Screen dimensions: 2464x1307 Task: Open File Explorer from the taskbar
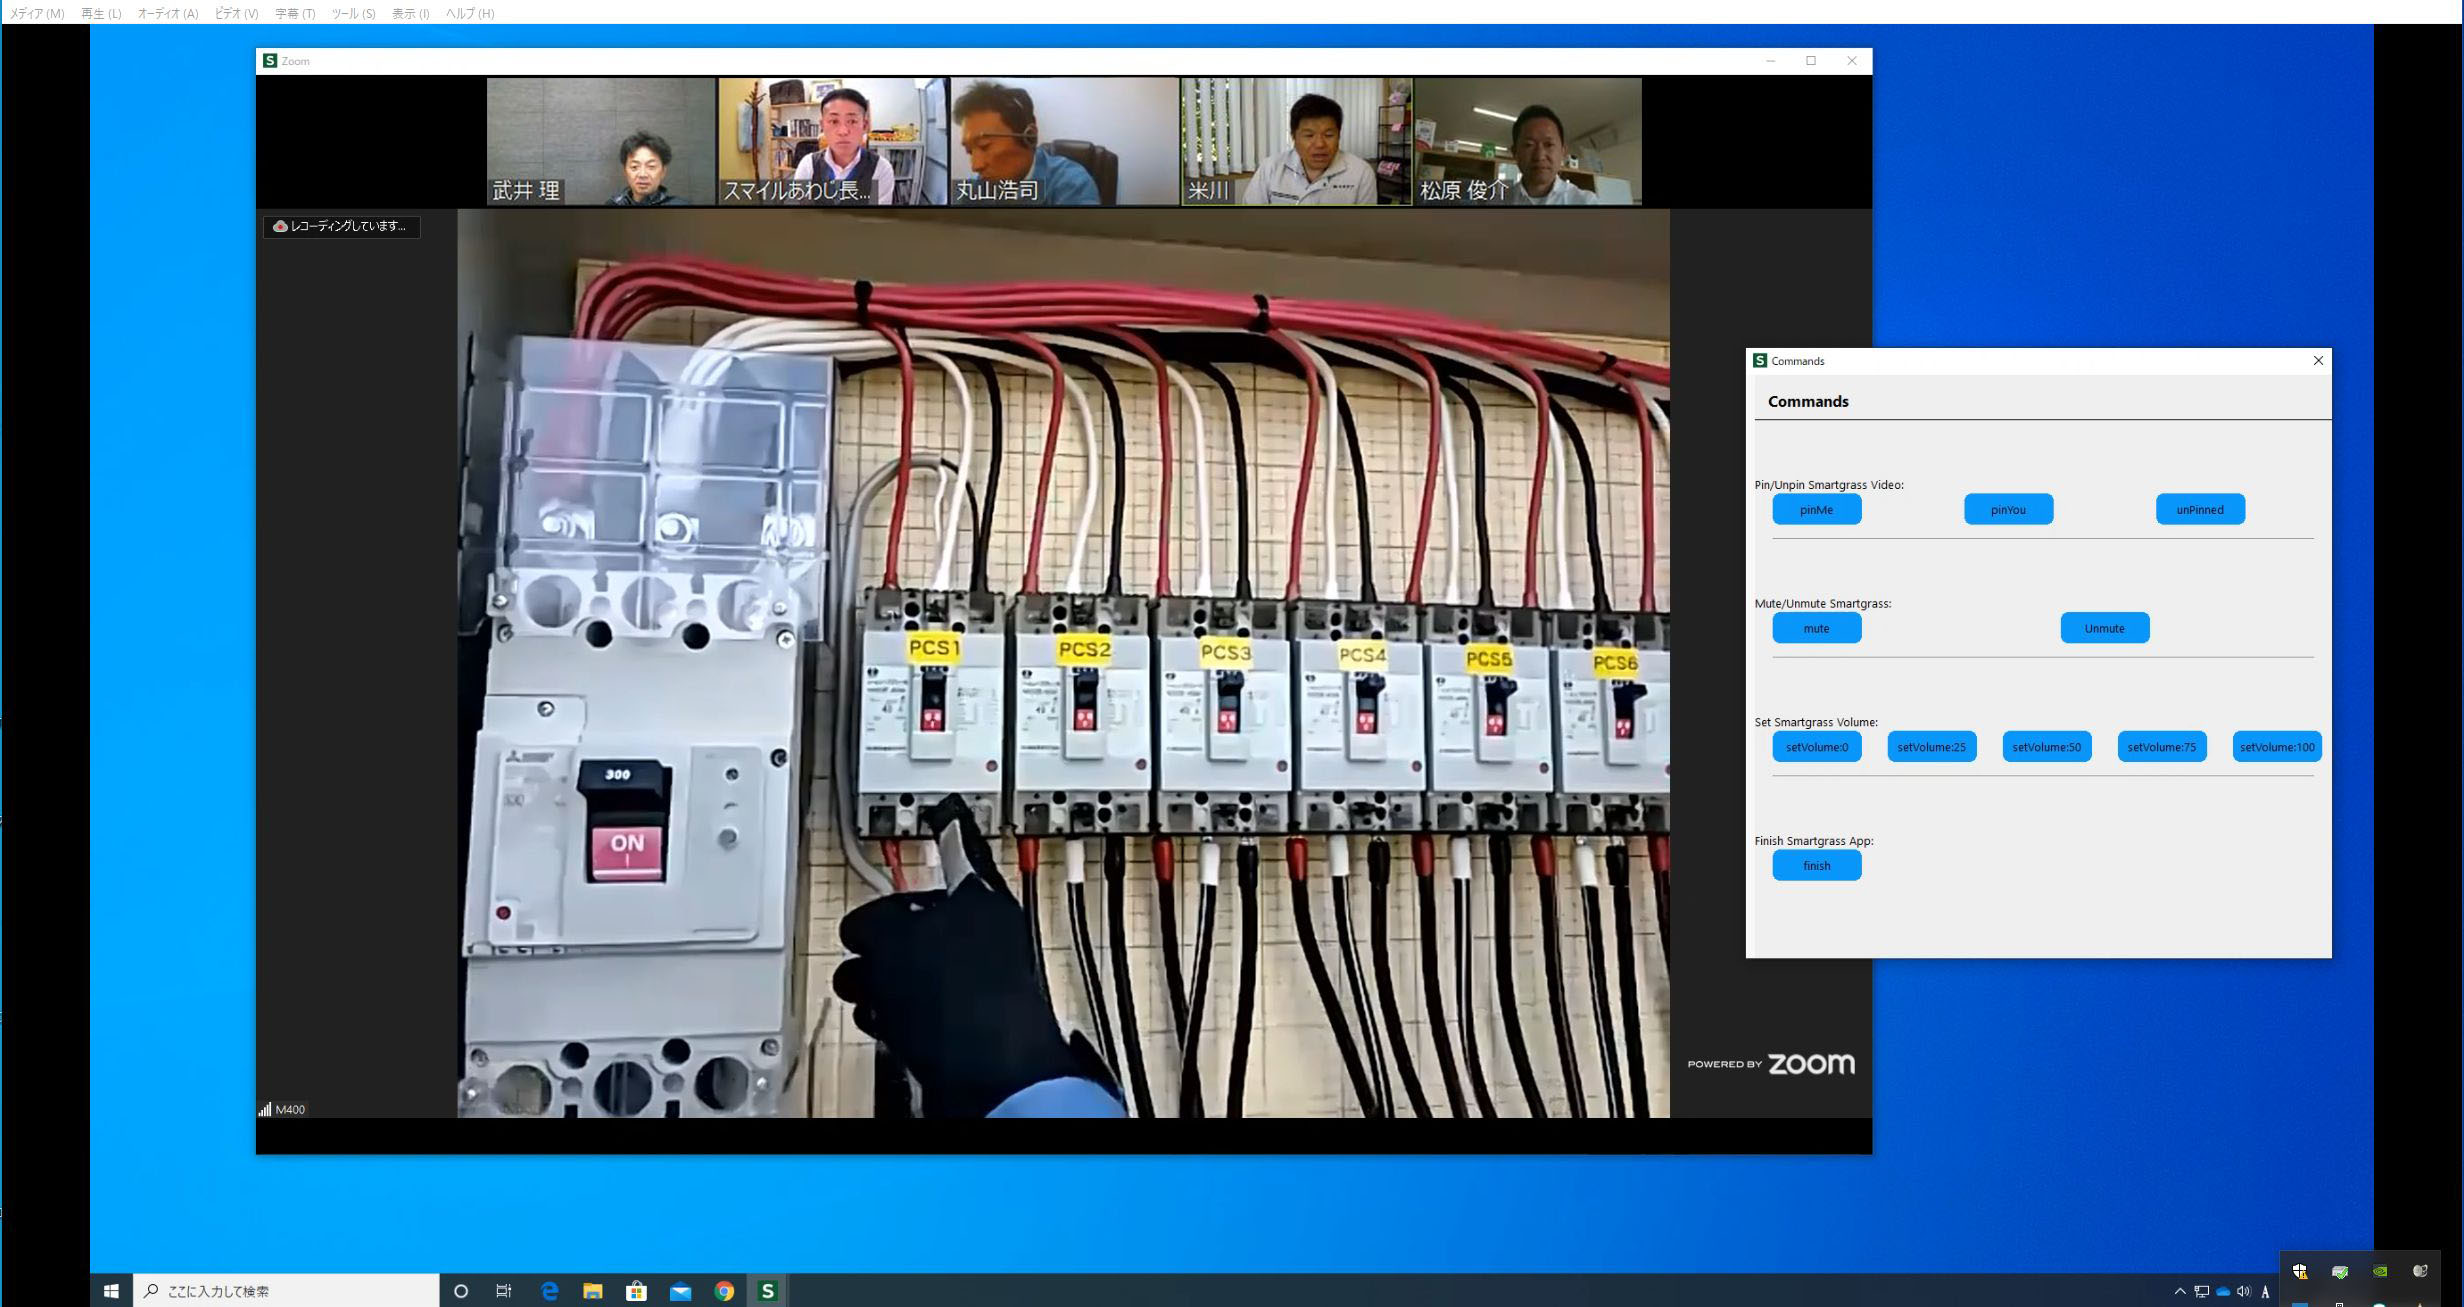[x=593, y=1291]
